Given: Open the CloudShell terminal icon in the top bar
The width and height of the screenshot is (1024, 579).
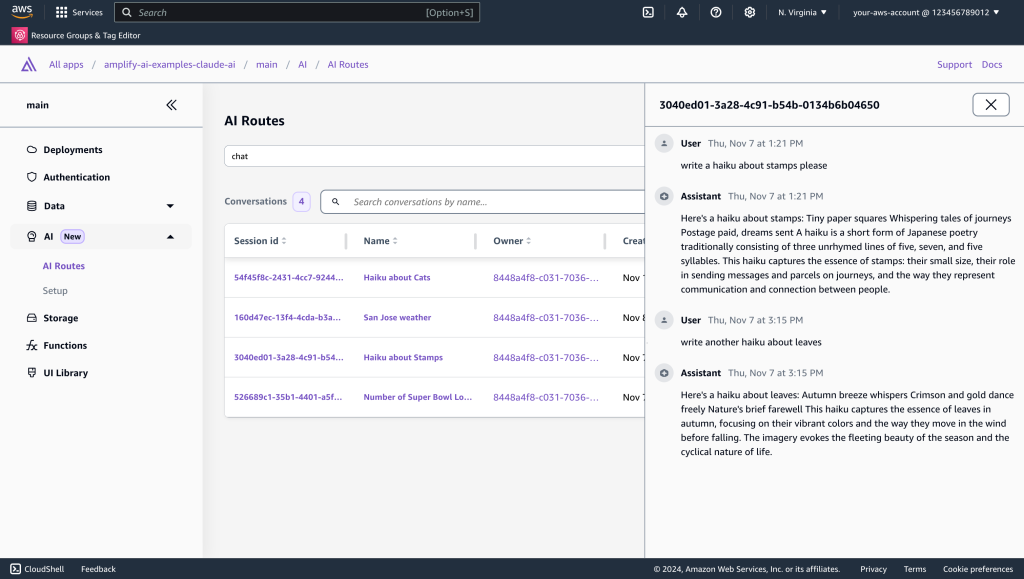Looking at the screenshot, I should pos(648,12).
